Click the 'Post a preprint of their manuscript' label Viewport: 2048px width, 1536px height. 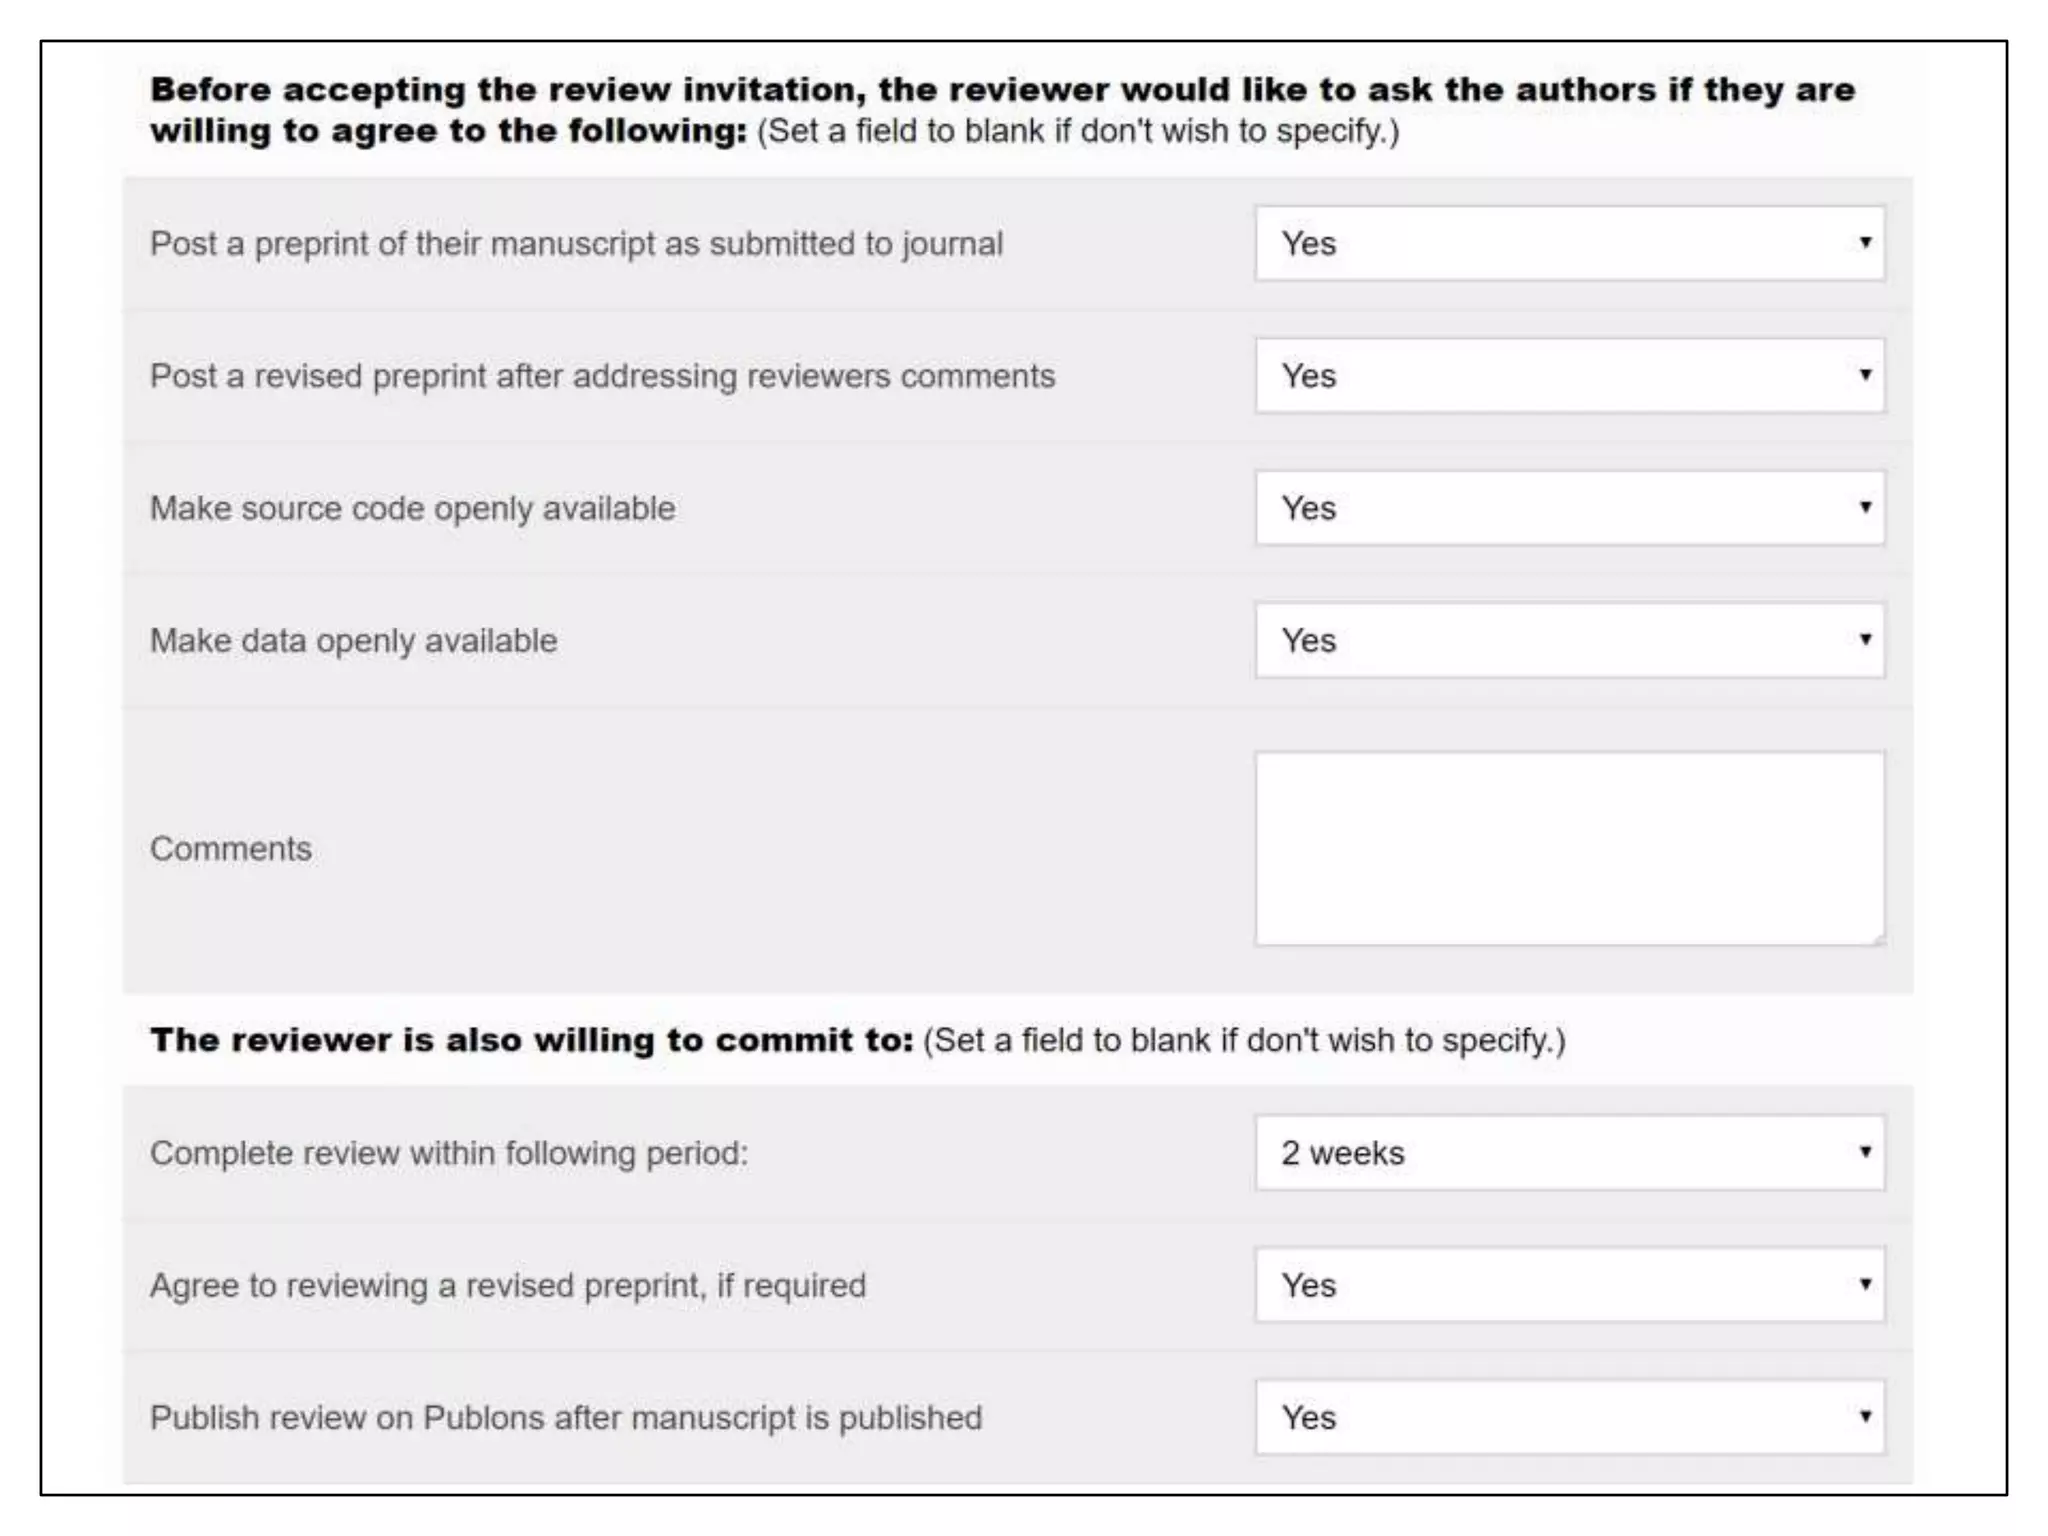pyautogui.click(x=576, y=244)
